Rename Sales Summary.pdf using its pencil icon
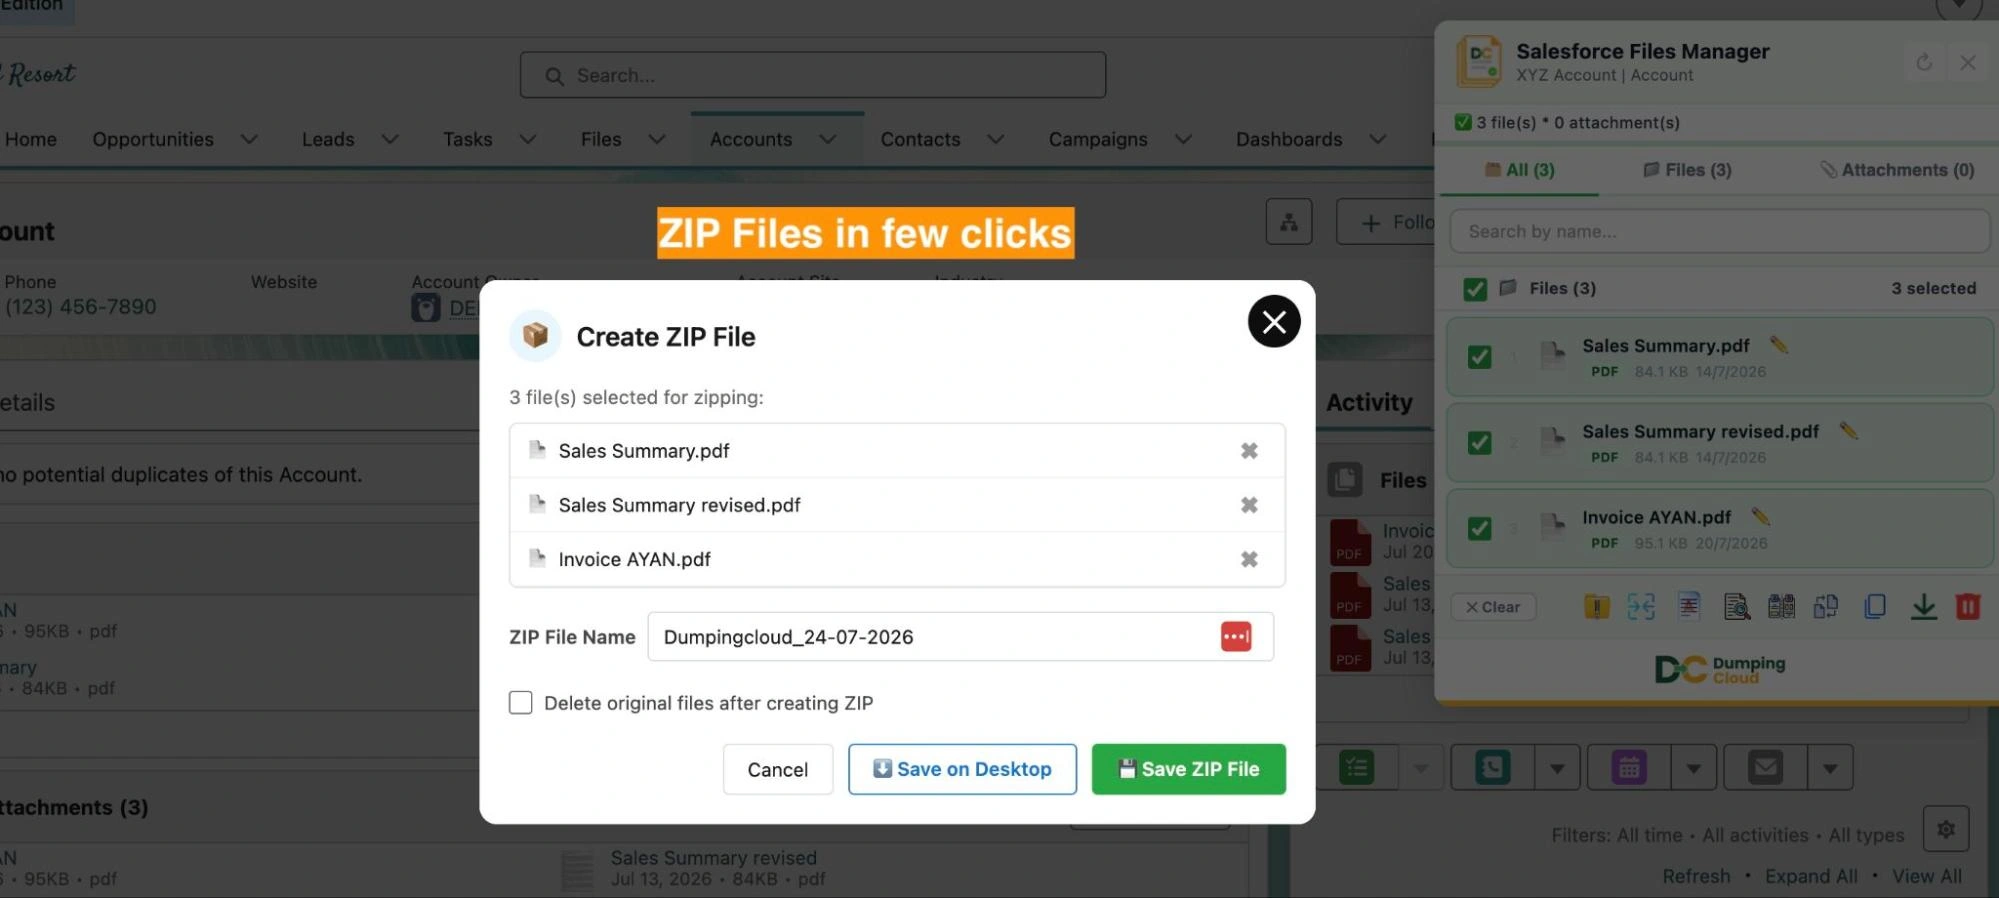Viewport: 1999px width, 898px height. 1778,345
